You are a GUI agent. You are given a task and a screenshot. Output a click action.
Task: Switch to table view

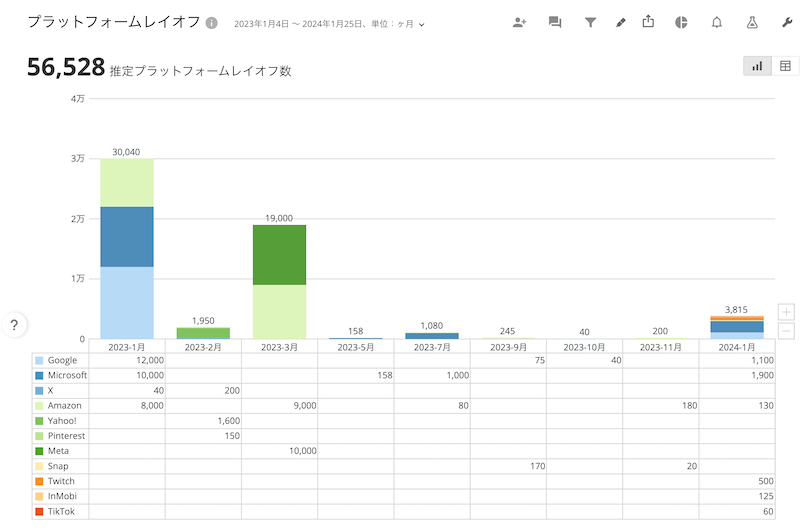tap(785, 66)
